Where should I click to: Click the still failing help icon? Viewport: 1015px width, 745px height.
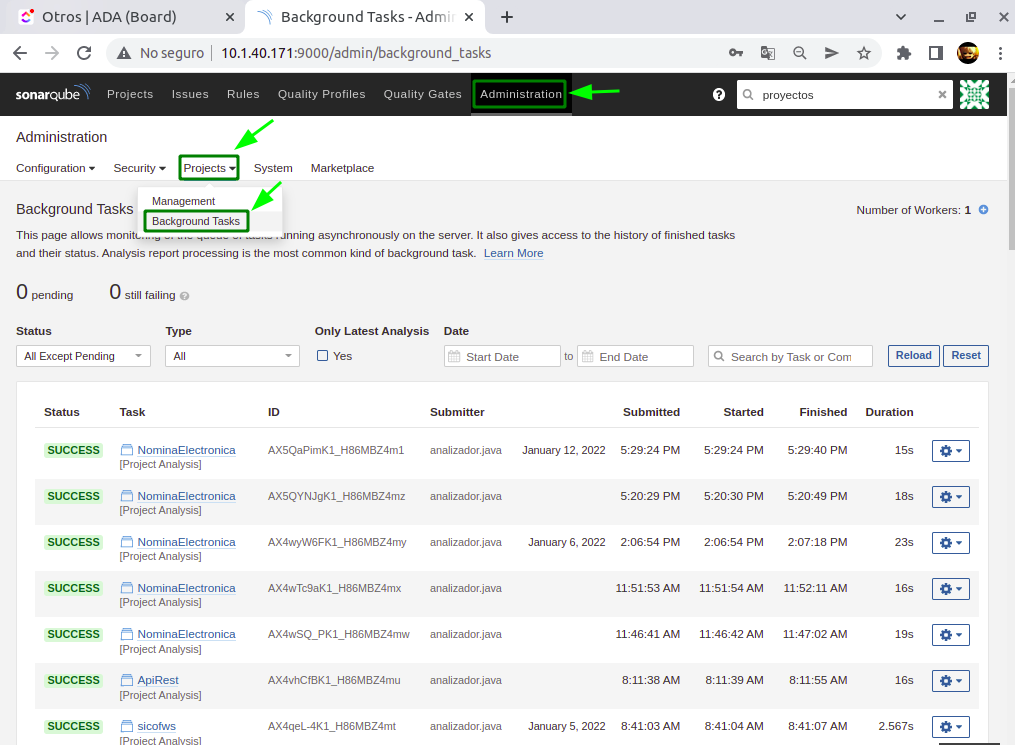point(185,296)
